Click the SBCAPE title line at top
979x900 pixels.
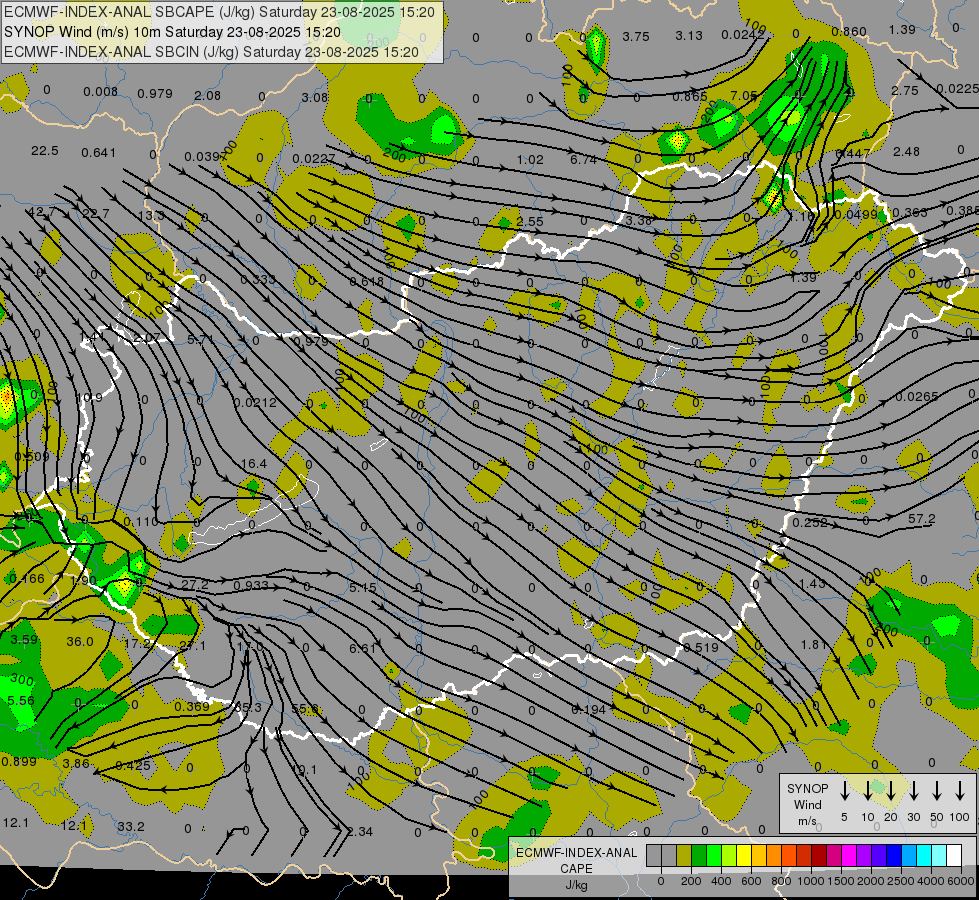tap(219, 12)
